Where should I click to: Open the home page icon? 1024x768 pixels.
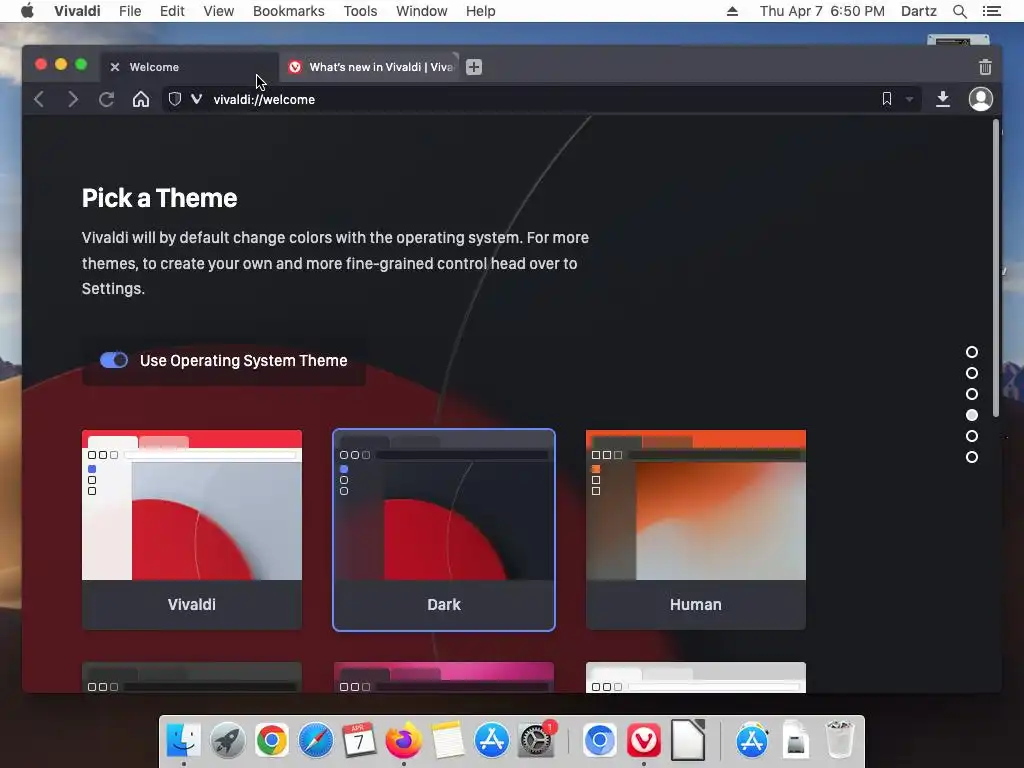pos(140,99)
